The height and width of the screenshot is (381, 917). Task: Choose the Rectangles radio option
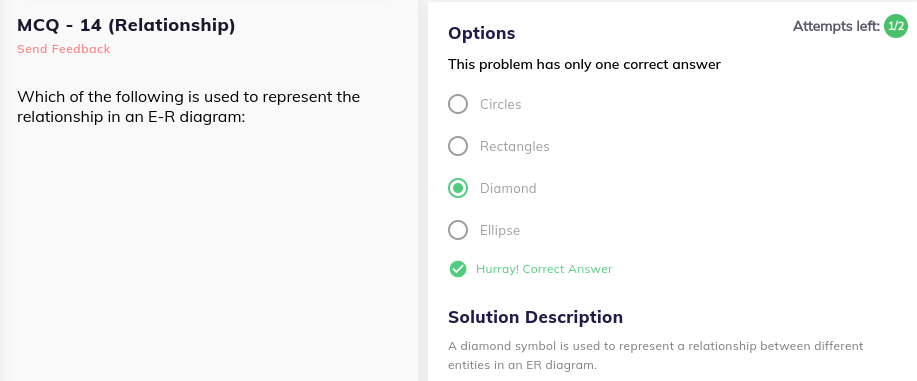(458, 146)
